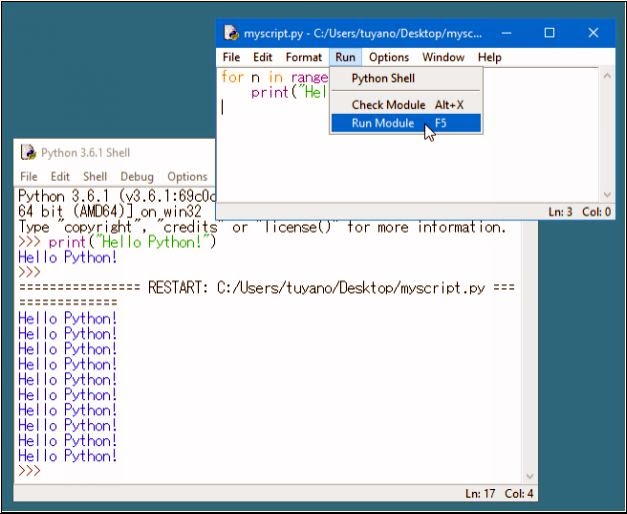Open the Shell menu in Python Shell
The width and height of the screenshot is (627, 514).
click(95, 177)
